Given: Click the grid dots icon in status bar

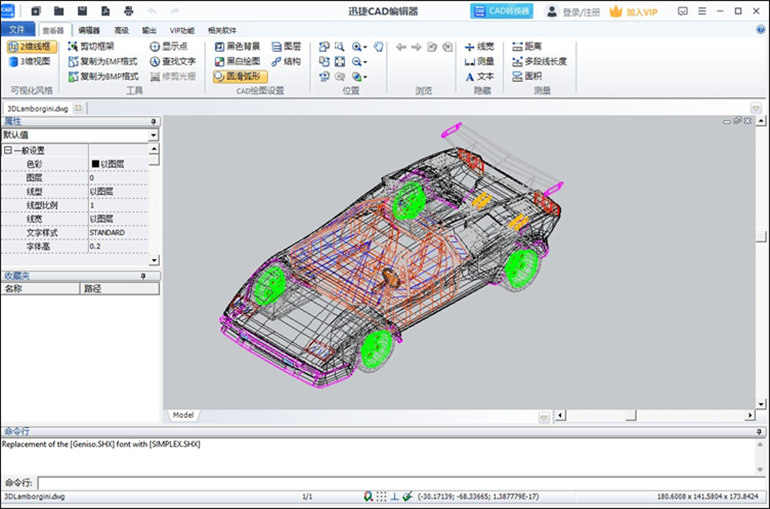Looking at the screenshot, I should (x=381, y=497).
